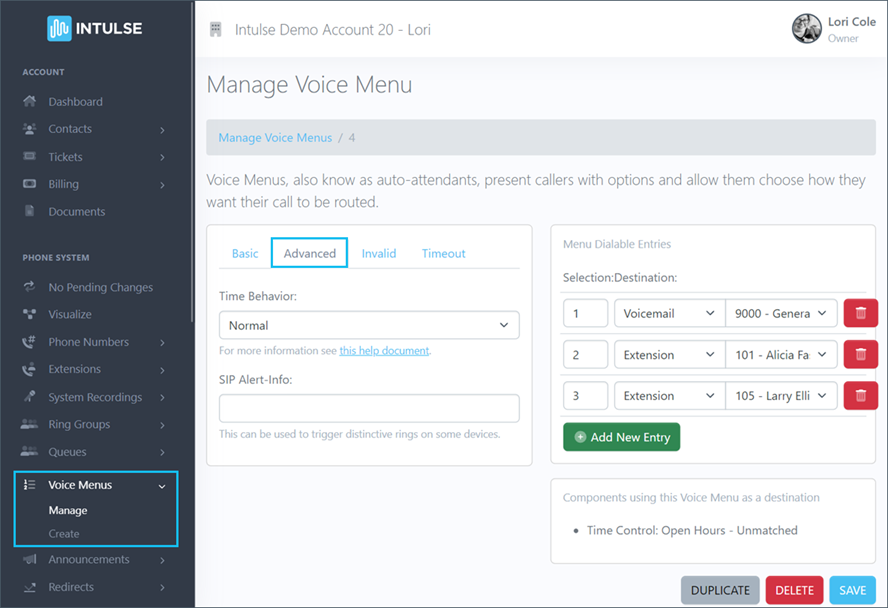This screenshot has height=608, width=888.
Task: Open the Time Behavior dropdown
Action: [369, 325]
